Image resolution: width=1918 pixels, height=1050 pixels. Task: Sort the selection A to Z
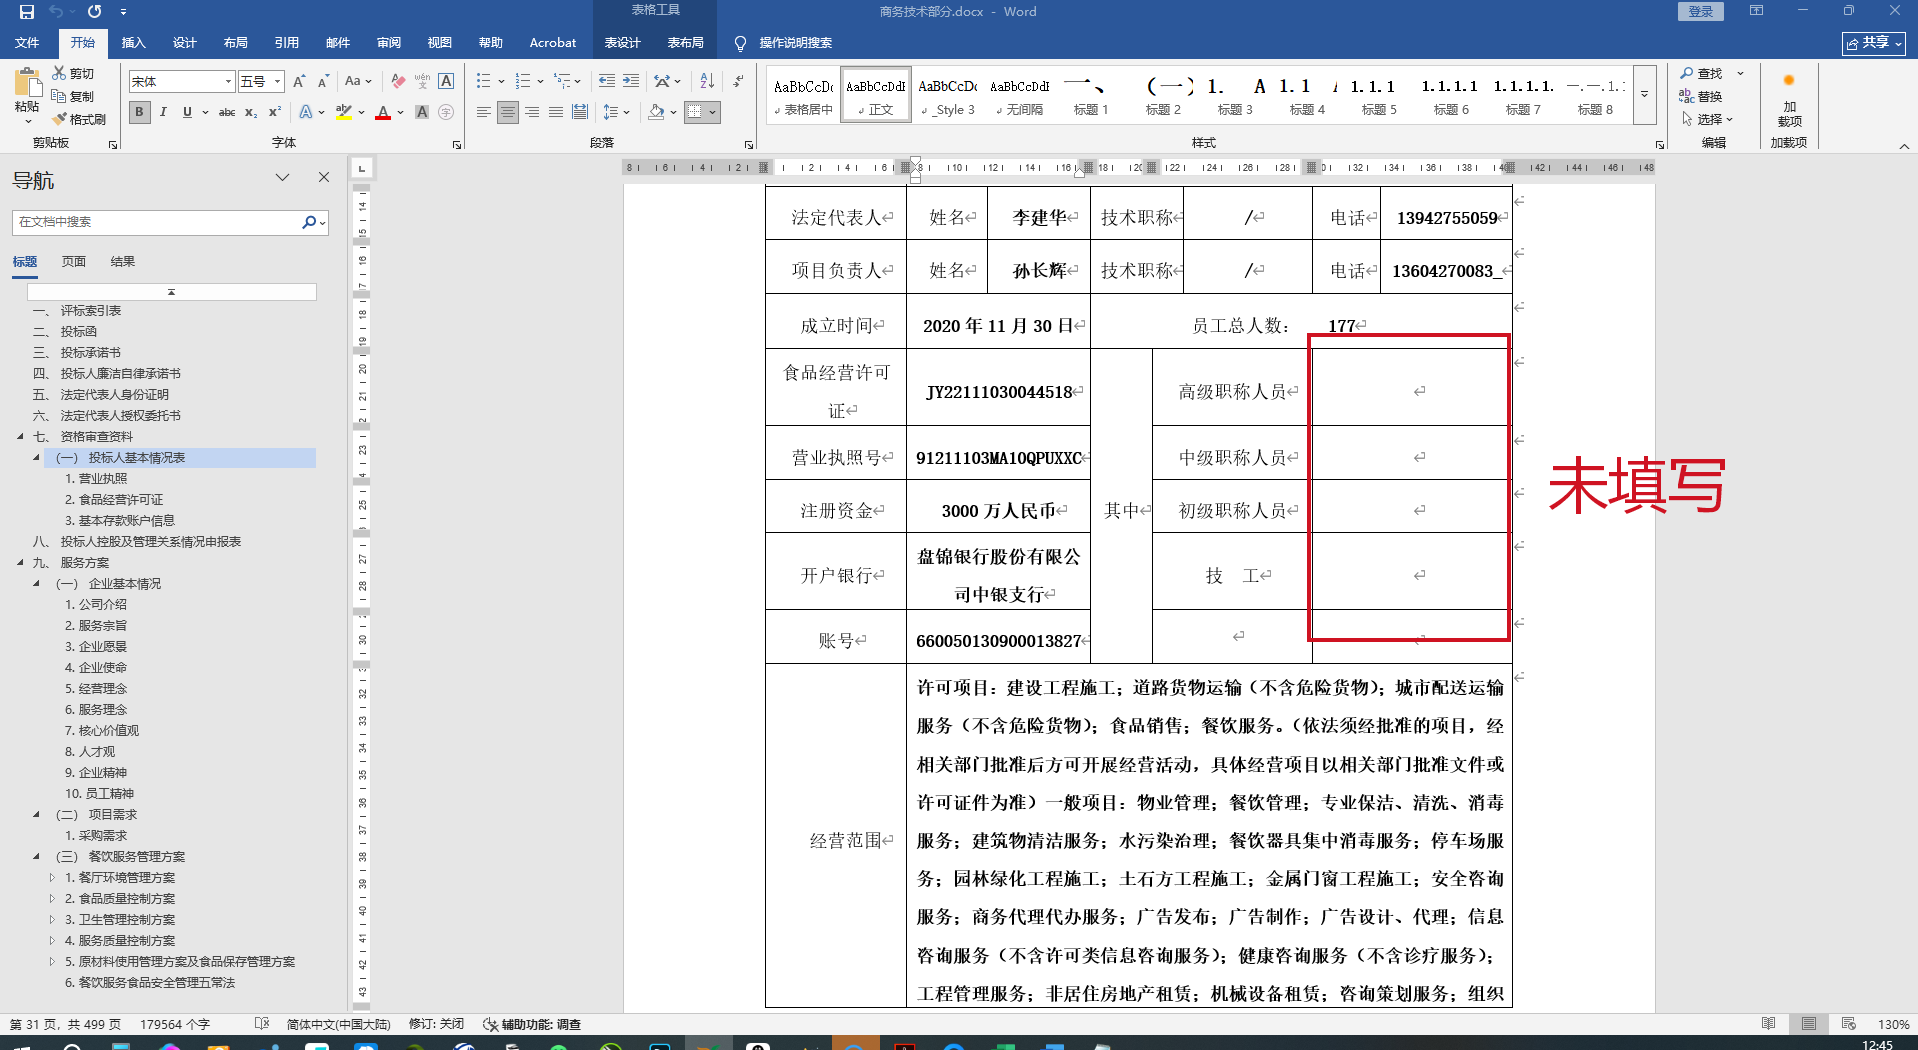(707, 81)
